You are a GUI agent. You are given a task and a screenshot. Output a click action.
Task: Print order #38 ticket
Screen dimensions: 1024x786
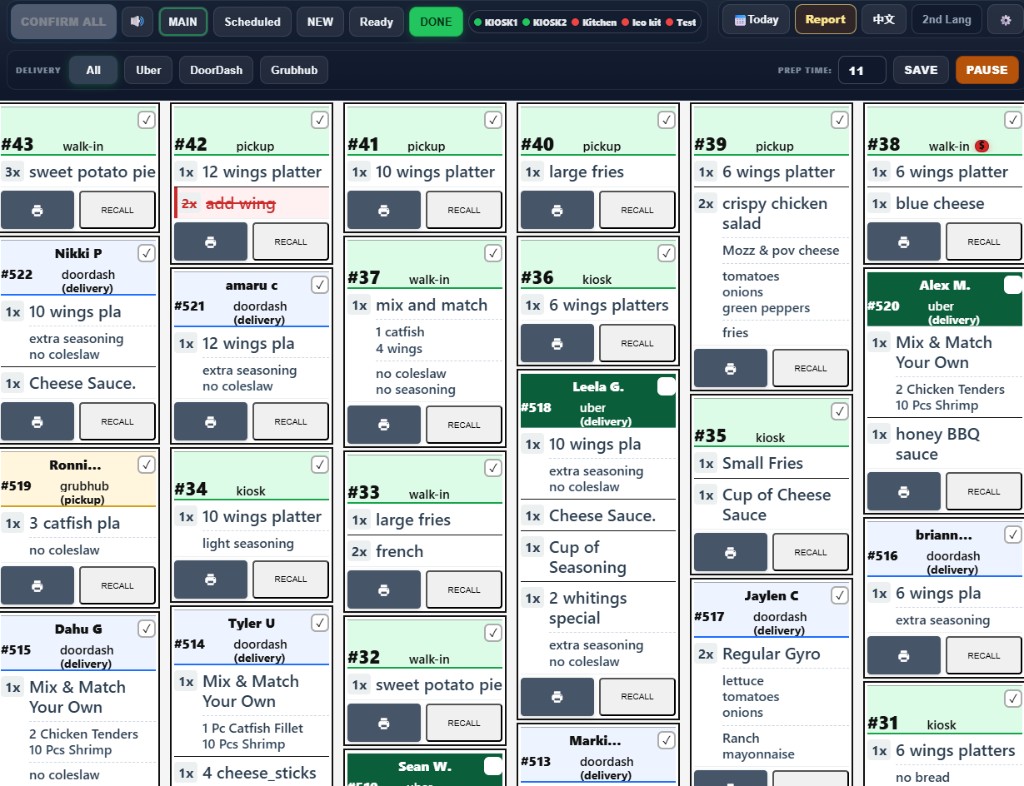click(903, 242)
